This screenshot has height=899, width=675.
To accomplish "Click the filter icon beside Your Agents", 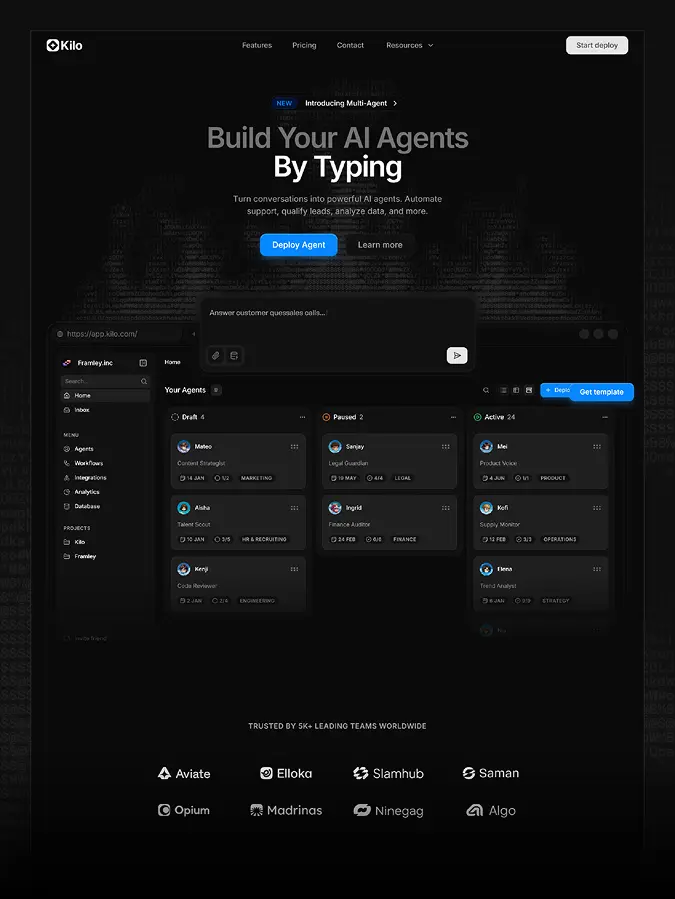I will coord(216,390).
